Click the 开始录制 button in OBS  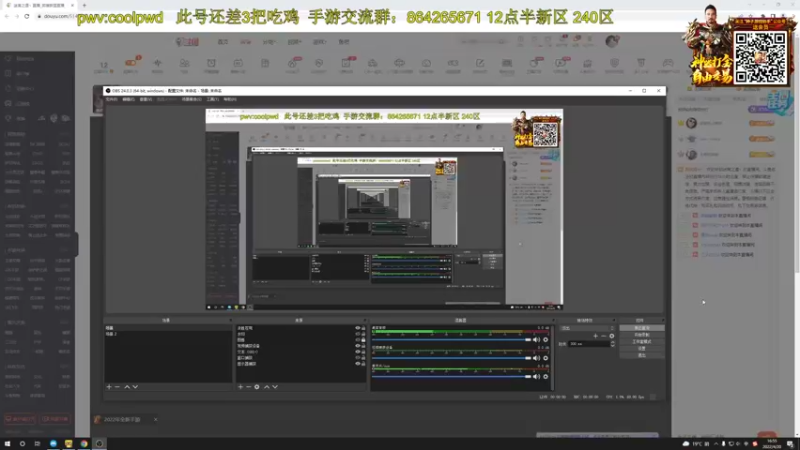pyautogui.click(x=642, y=335)
